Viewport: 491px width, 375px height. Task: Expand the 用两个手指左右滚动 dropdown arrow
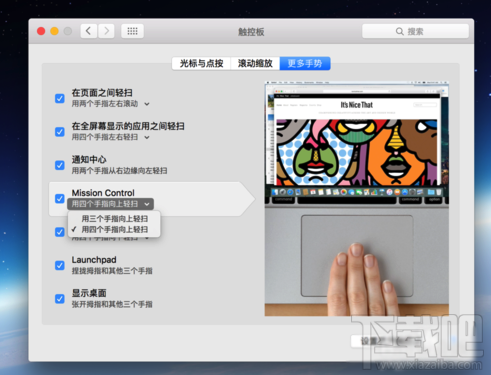point(147,104)
